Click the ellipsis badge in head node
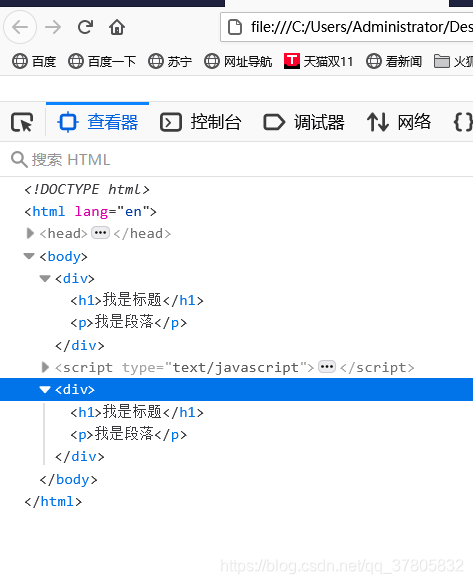The height and width of the screenshot is (584, 473). point(100,233)
